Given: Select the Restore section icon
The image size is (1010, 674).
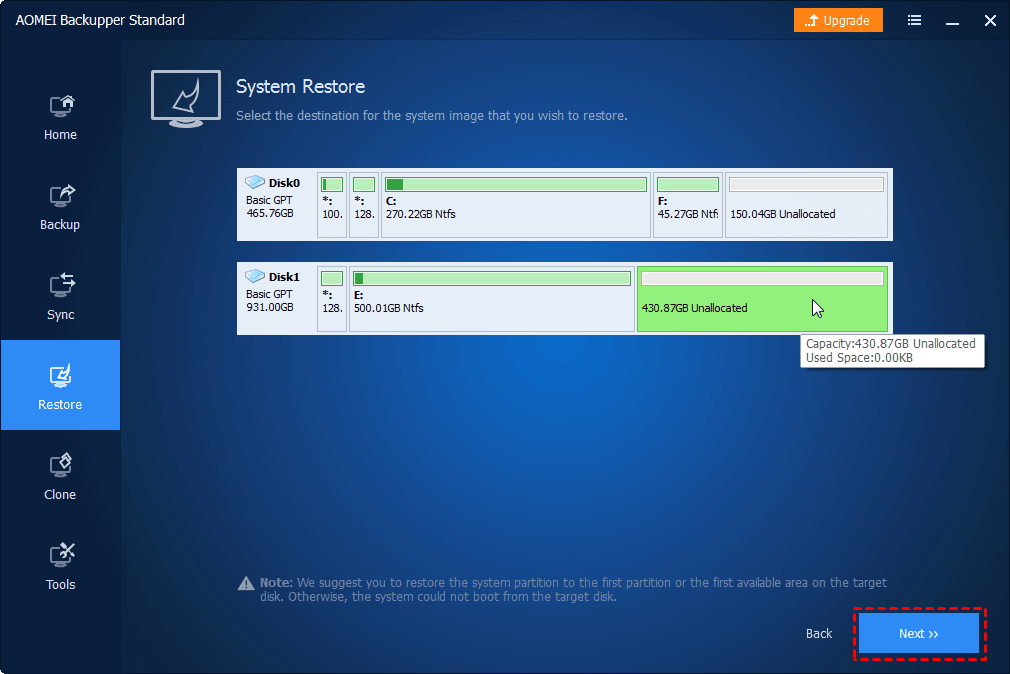Looking at the screenshot, I should tap(61, 376).
